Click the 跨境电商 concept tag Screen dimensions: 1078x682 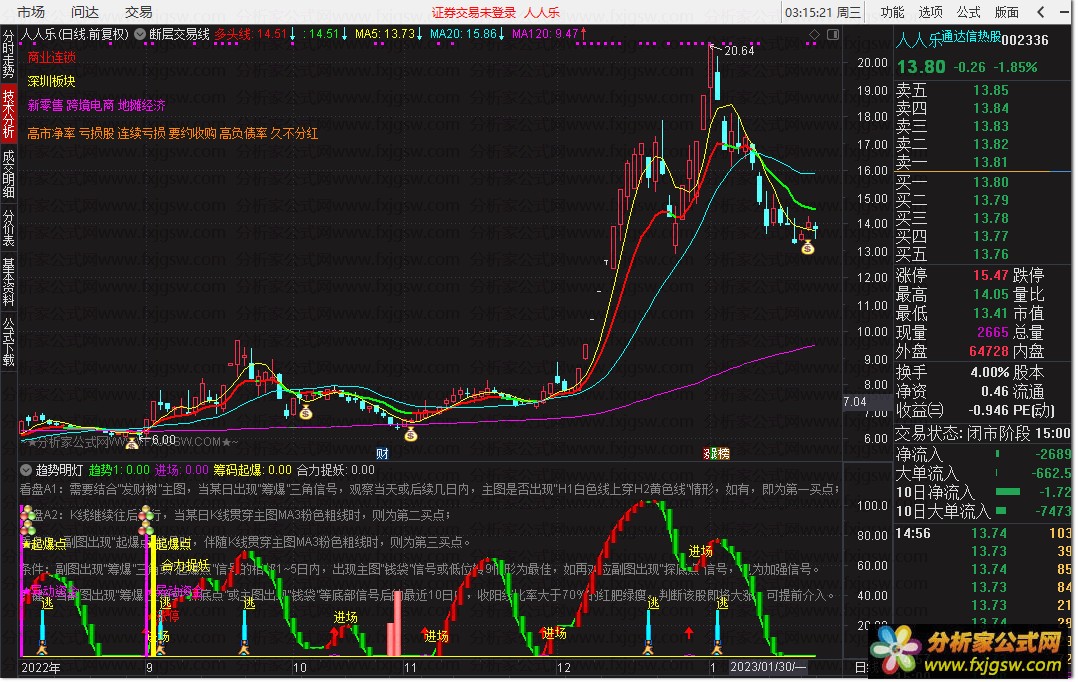pyautogui.click(x=90, y=105)
